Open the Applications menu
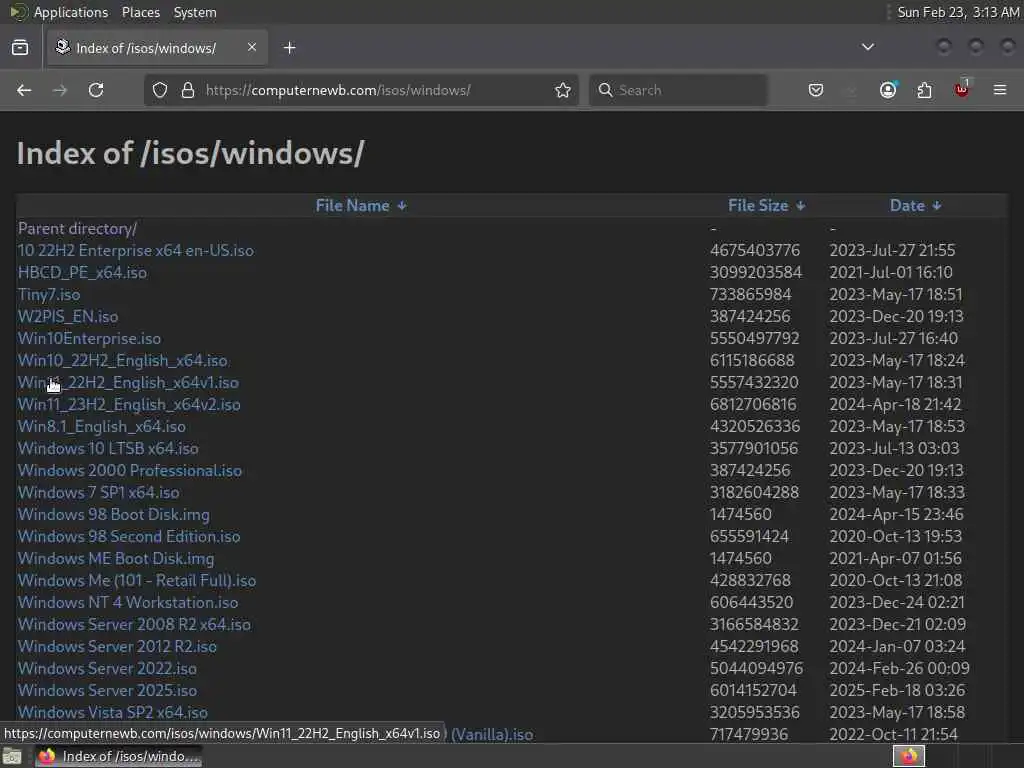1024x768 pixels. (x=71, y=12)
